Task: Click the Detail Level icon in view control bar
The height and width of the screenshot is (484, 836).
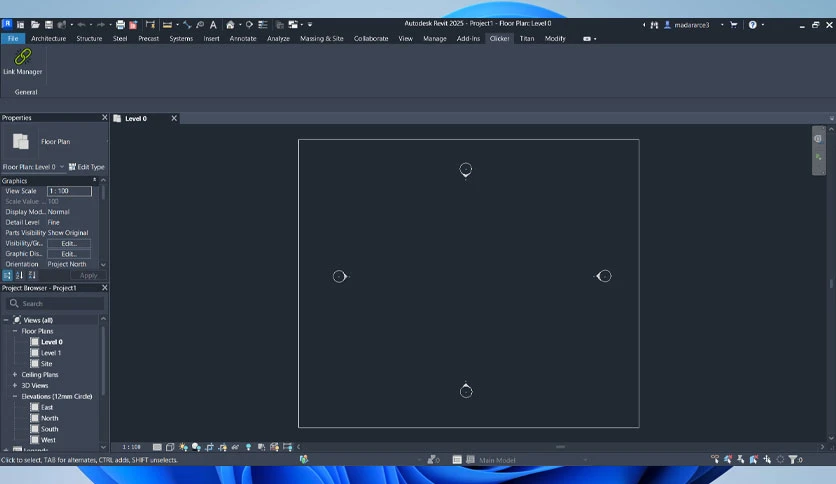Action: (x=157, y=447)
